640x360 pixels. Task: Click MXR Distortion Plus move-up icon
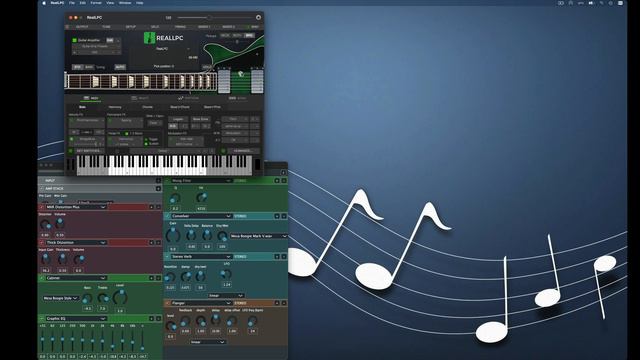point(151,207)
